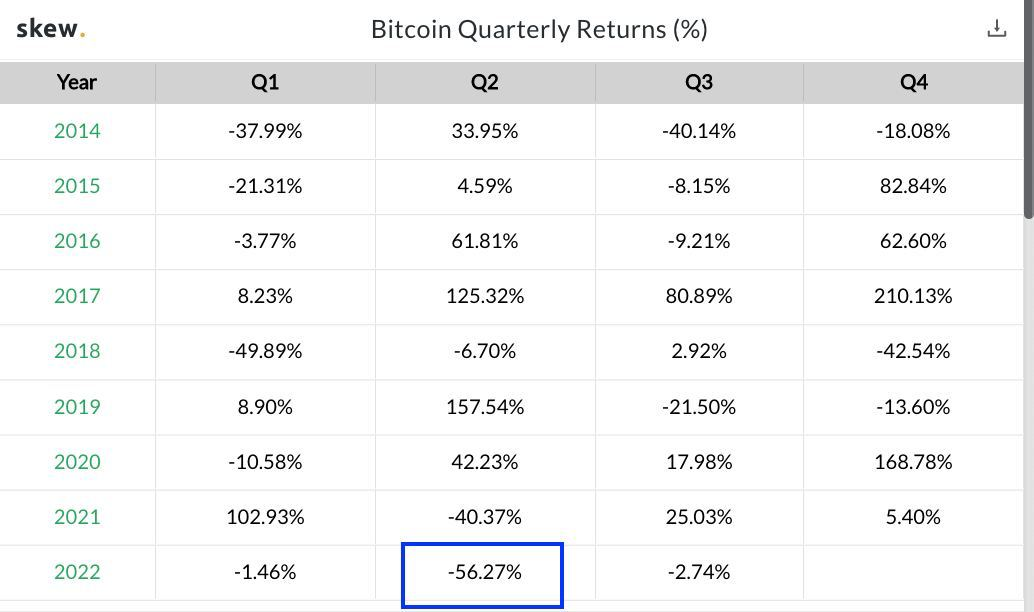Select the 210.13% Q4 2017 cell
This screenshot has height=612, width=1034.
(913, 296)
